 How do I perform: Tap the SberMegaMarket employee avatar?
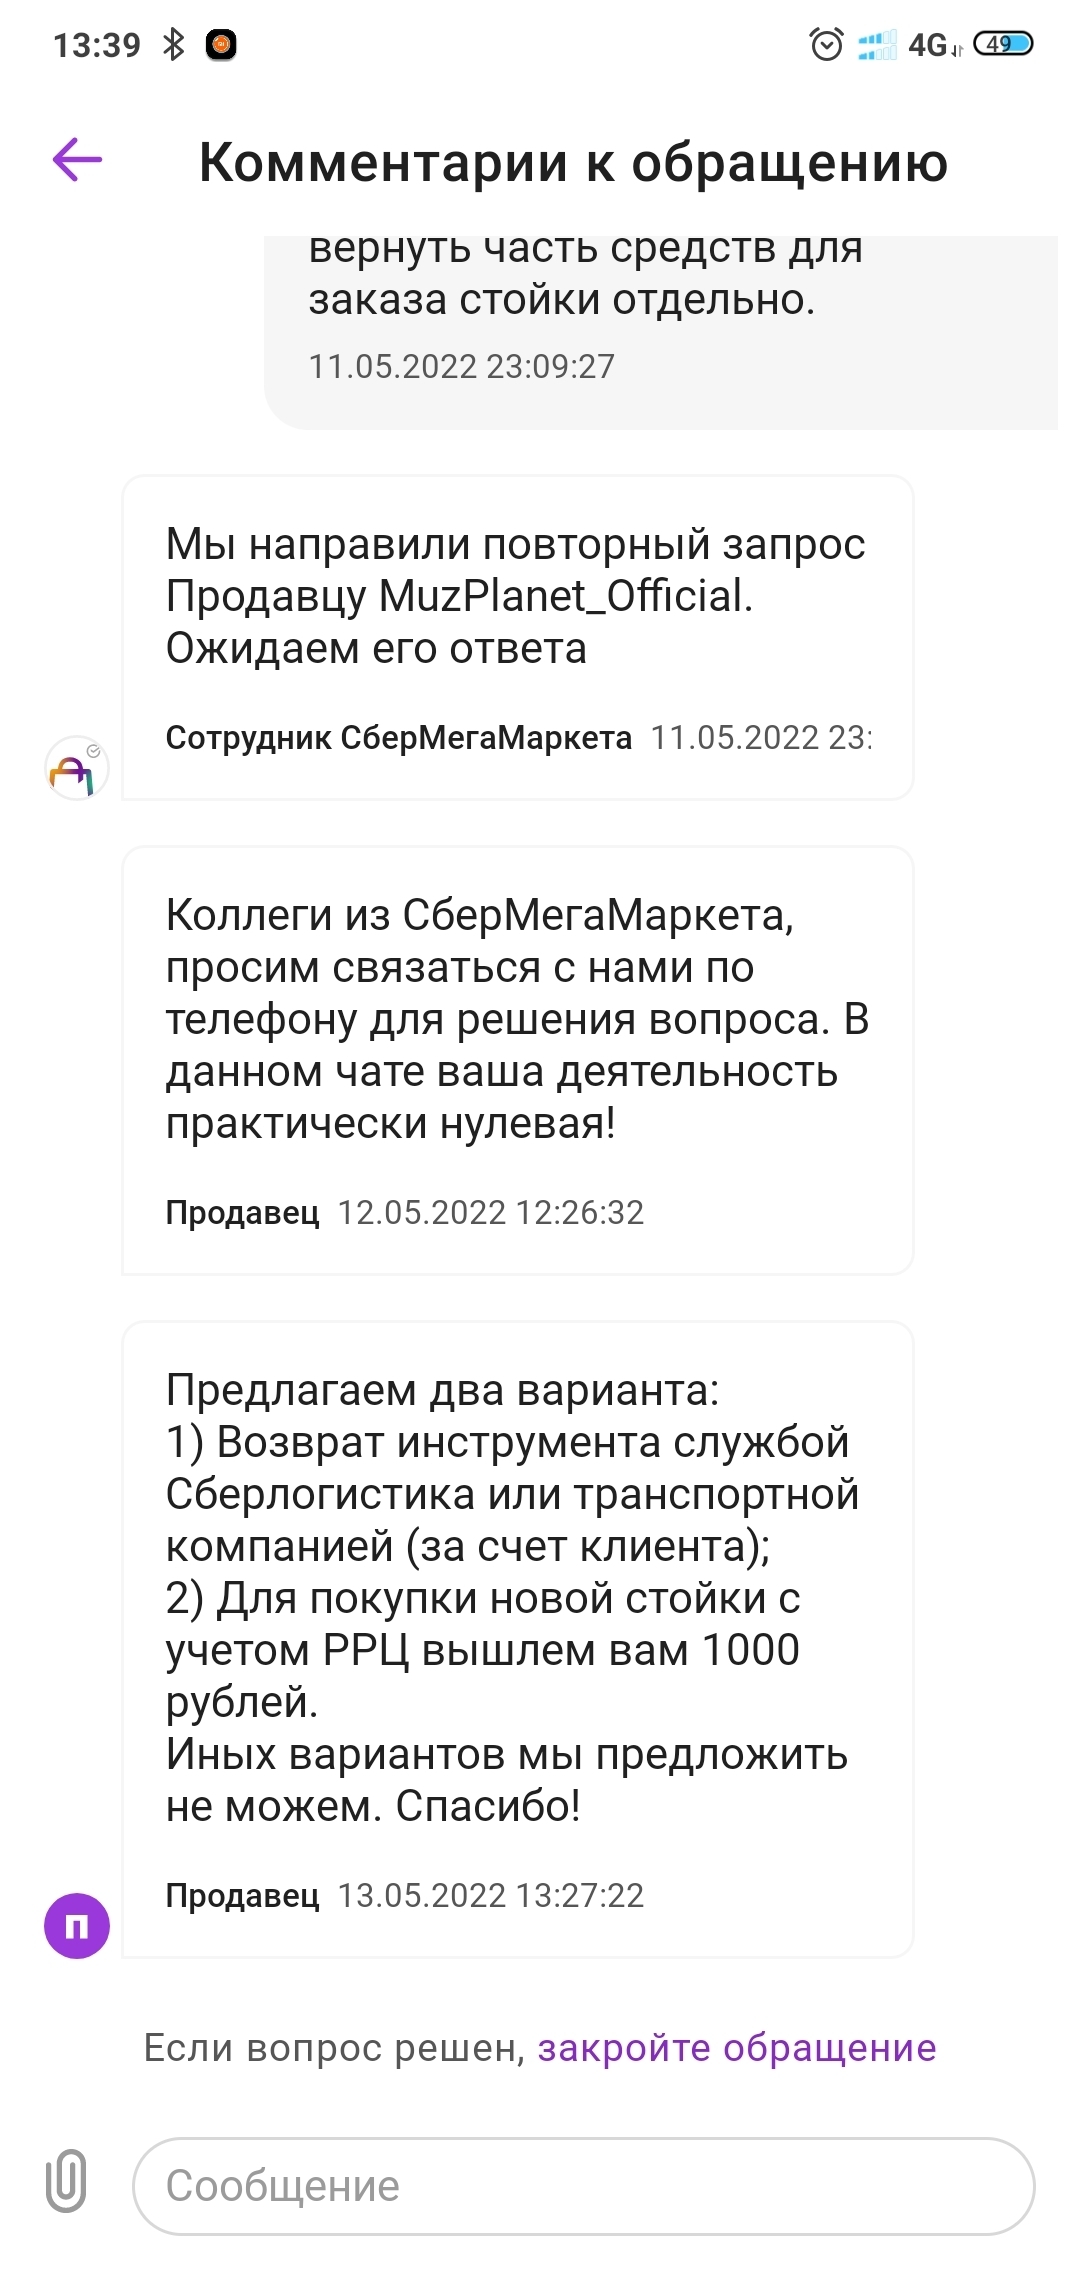pyautogui.click(x=77, y=769)
